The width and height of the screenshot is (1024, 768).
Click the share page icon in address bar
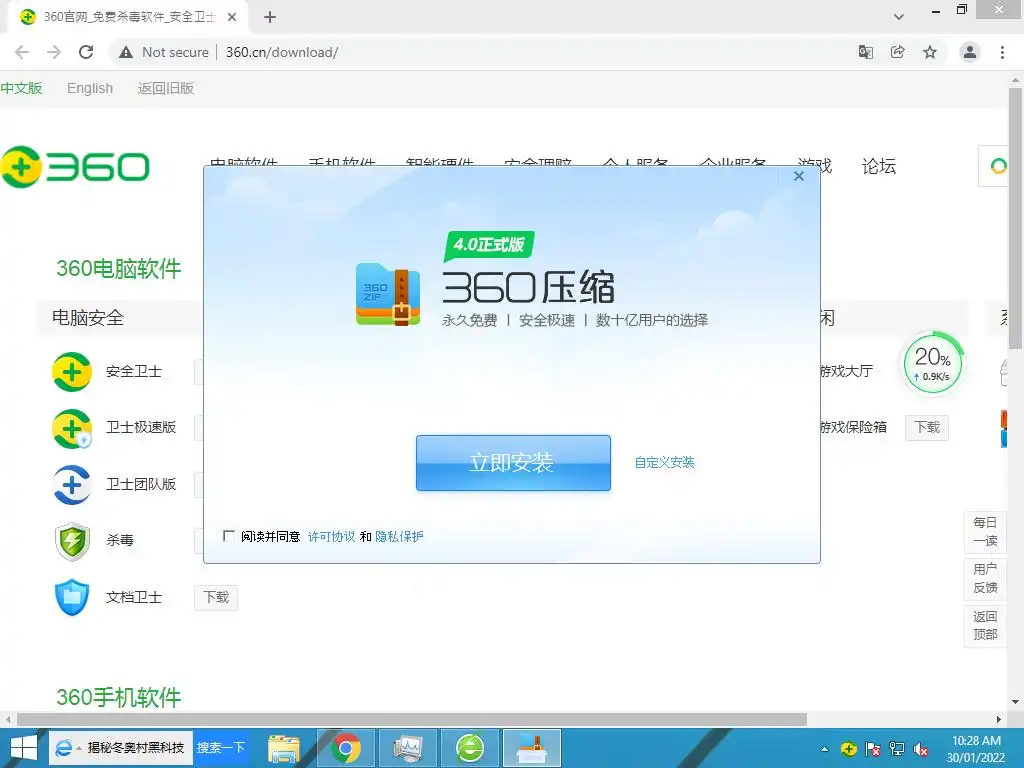point(898,52)
